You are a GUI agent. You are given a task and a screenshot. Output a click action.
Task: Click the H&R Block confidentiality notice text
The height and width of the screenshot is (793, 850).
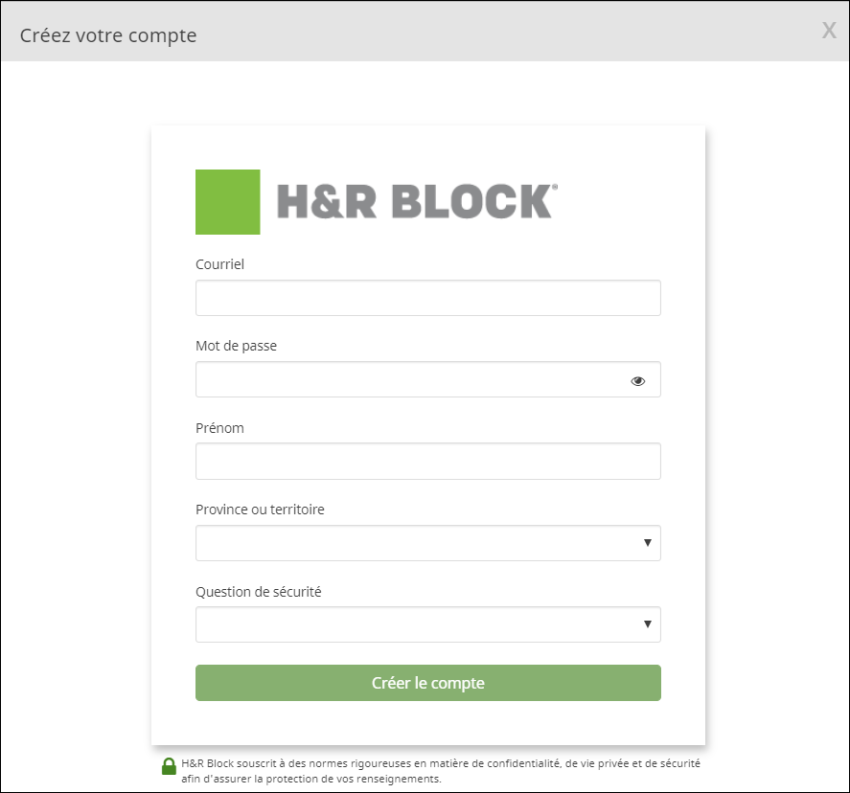[x=441, y=771]
